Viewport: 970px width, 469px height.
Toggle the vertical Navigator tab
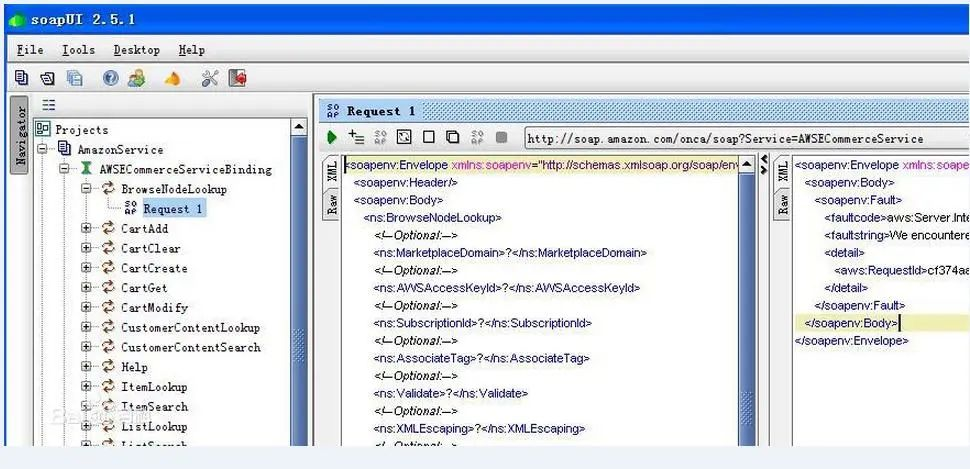[x=19, y=135]
